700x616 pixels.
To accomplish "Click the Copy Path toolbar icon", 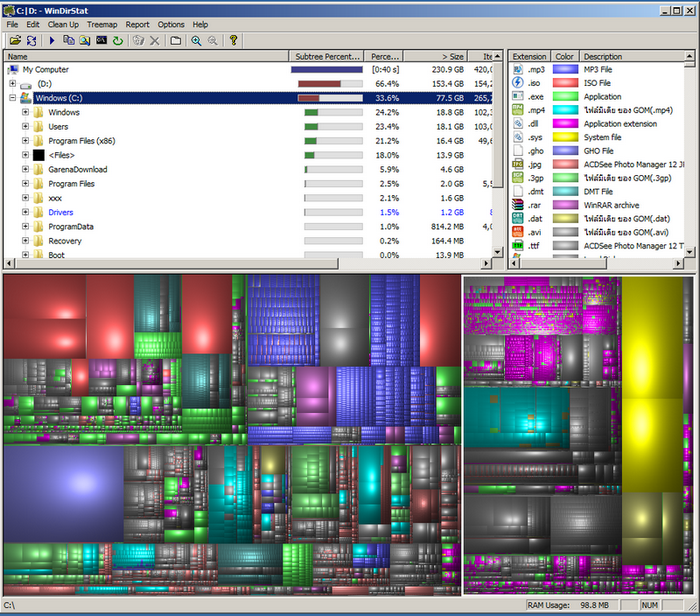I will click(68, 40).
